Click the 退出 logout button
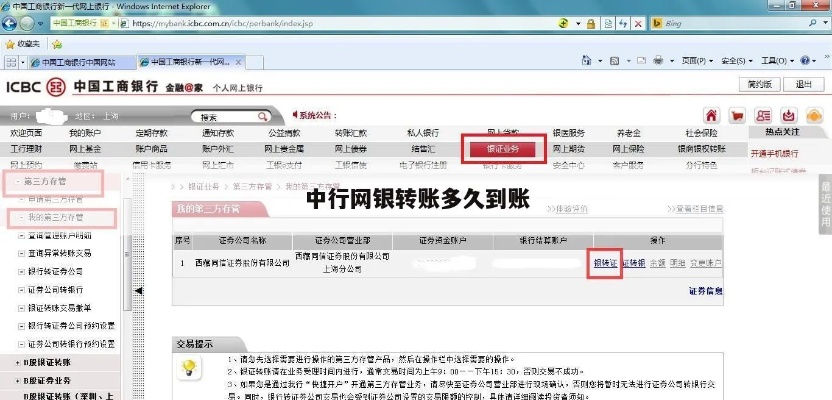The height and width of the screenshot is (400, 832). click(x=804, y=84)
